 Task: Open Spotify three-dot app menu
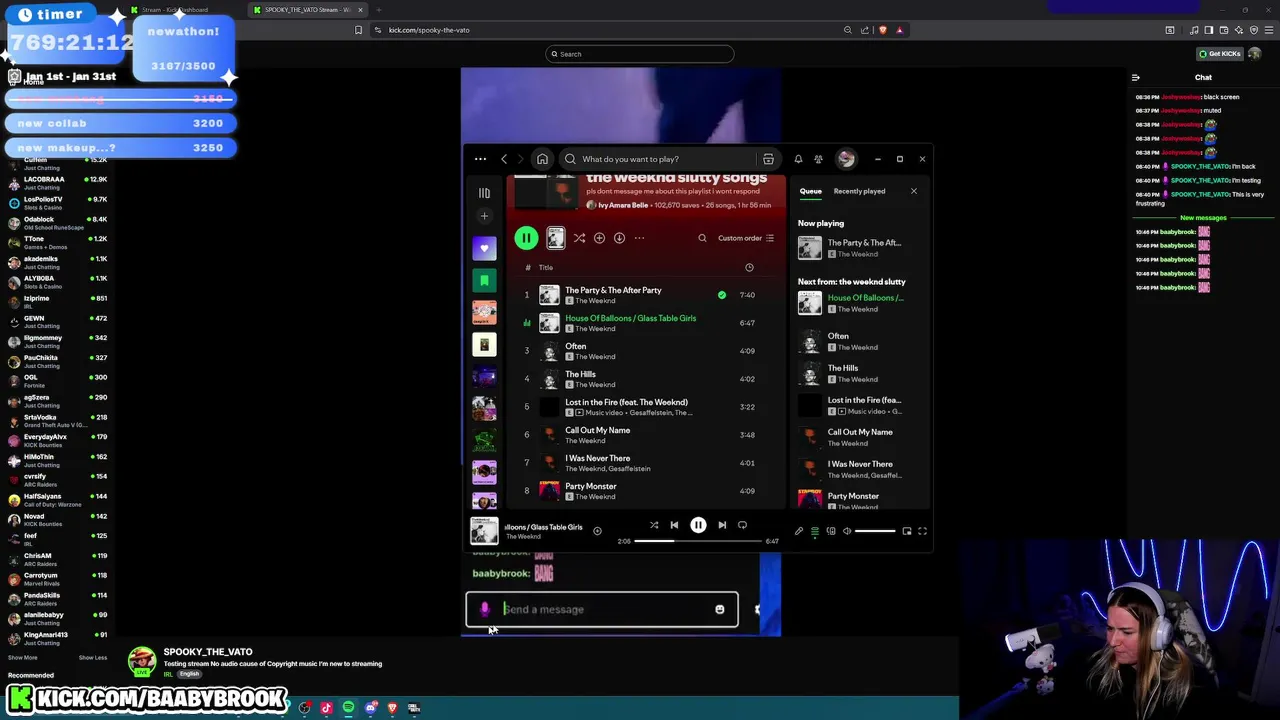(480, 159)
